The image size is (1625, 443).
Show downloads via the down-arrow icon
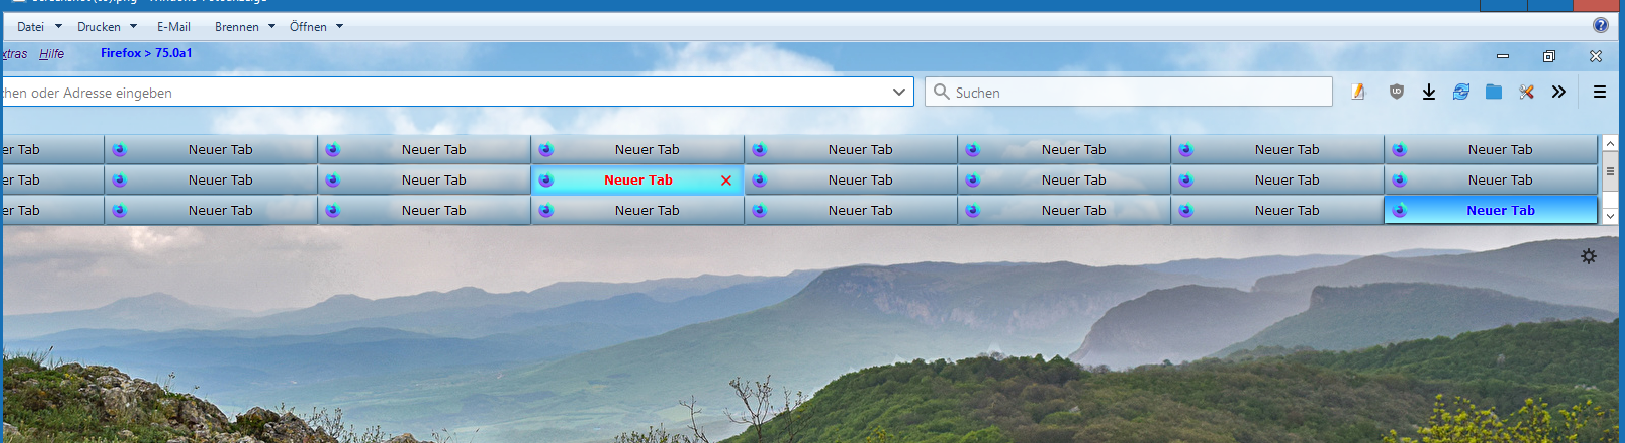coord(1429,92)
